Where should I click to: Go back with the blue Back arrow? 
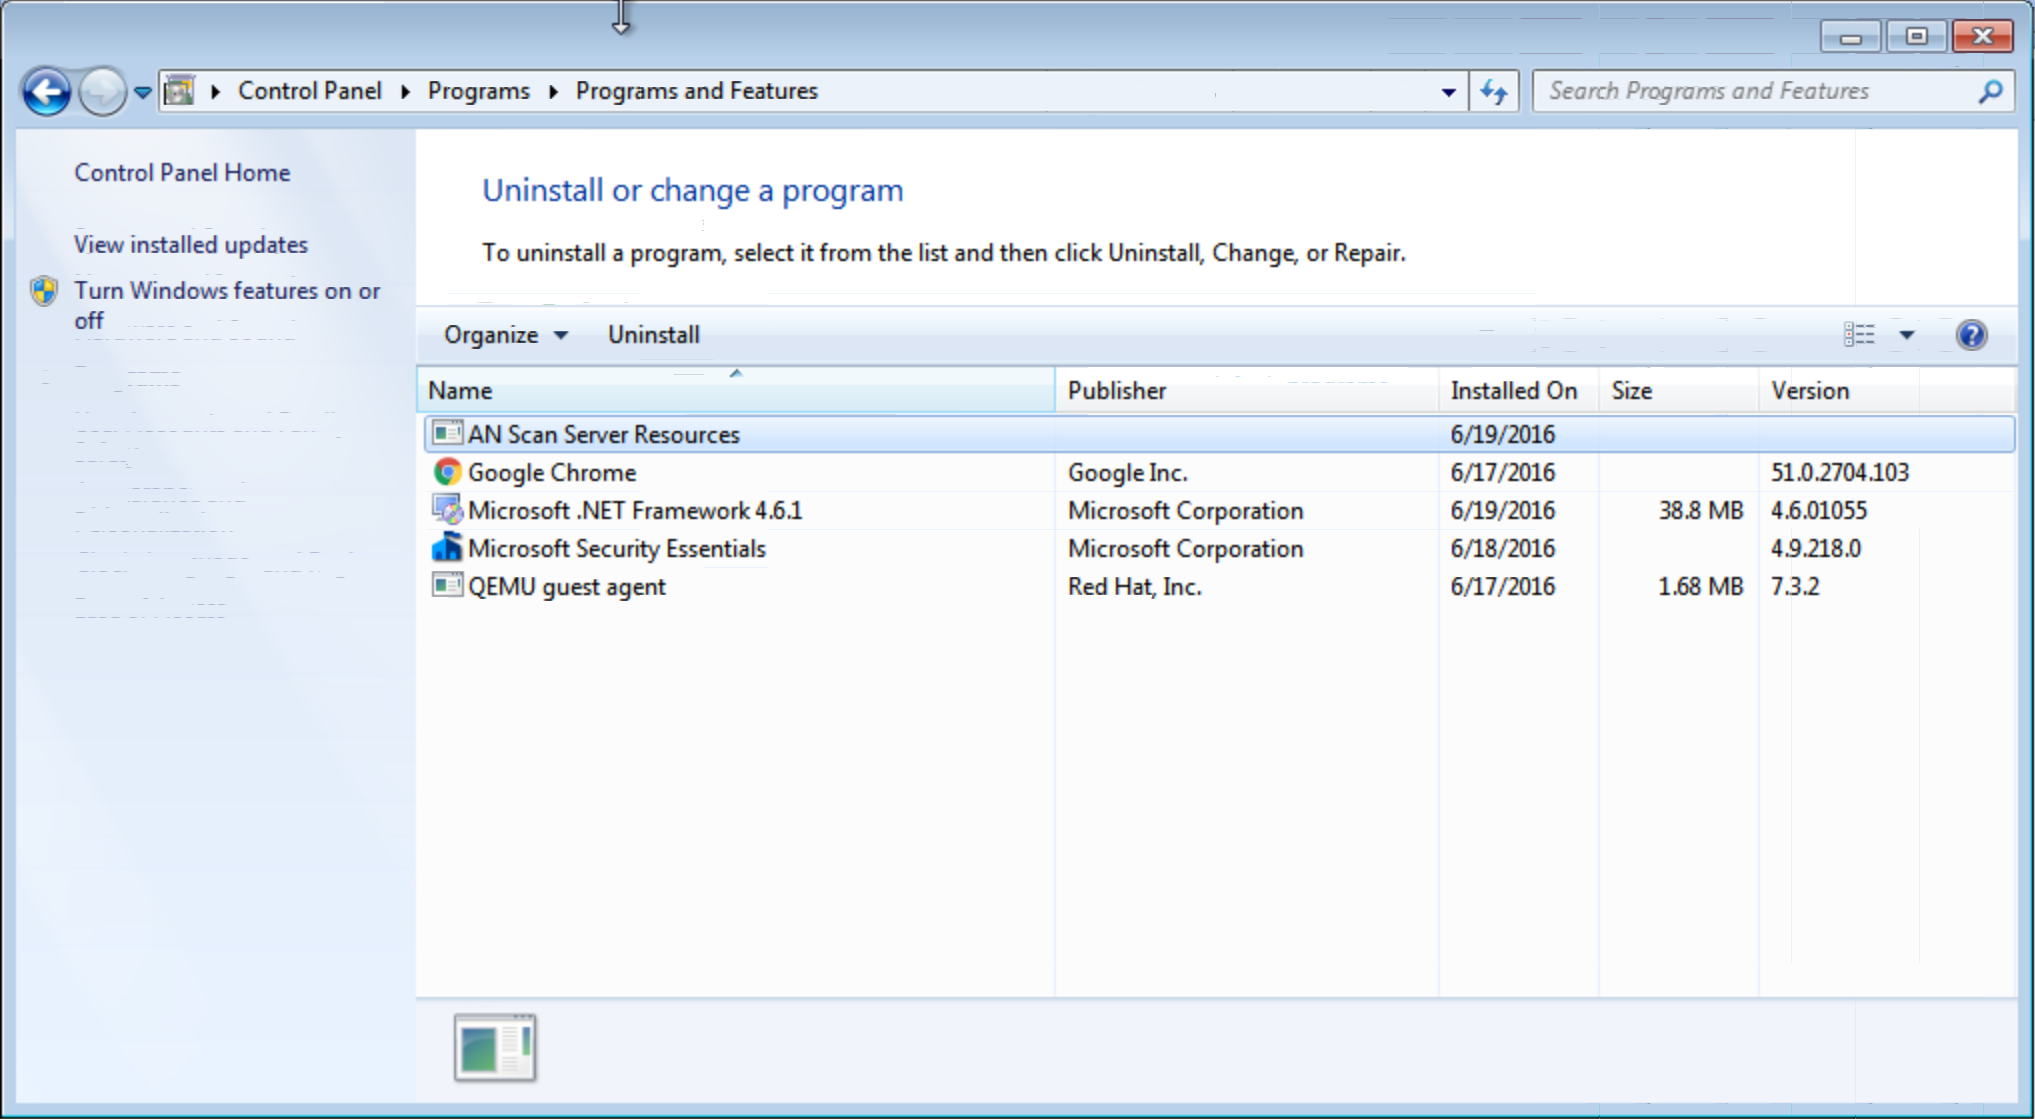click(46, 92)
